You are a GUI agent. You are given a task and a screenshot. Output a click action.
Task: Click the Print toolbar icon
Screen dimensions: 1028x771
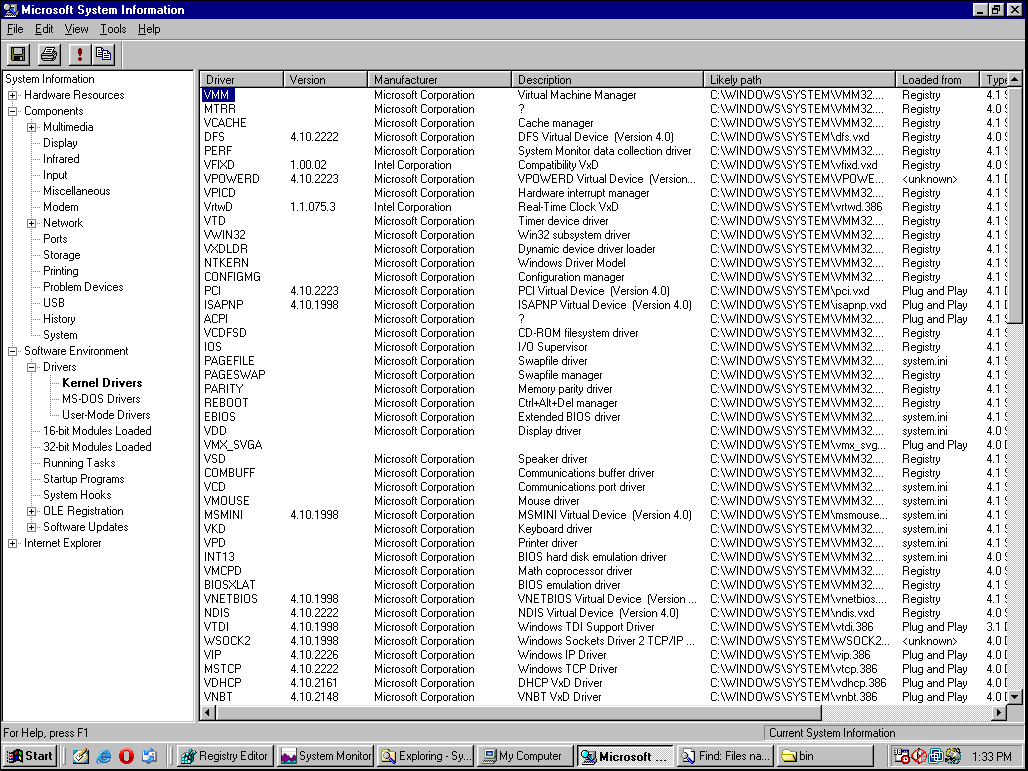(49, 54)
